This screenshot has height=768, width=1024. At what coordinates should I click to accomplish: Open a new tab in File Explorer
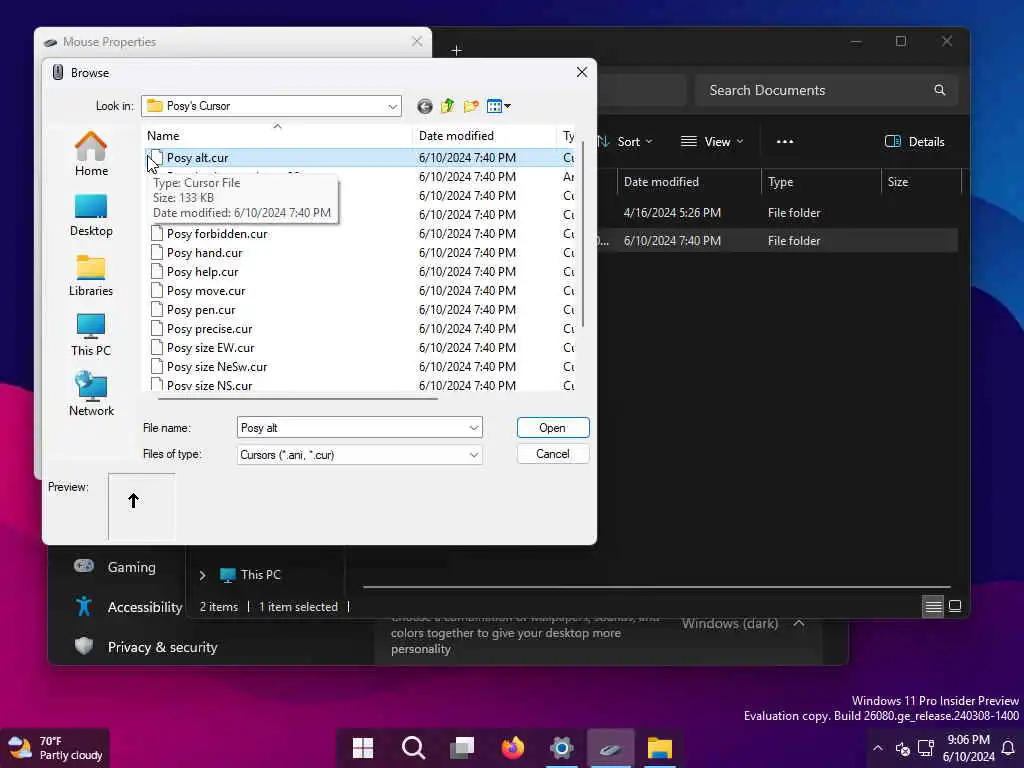coord(456,50)
